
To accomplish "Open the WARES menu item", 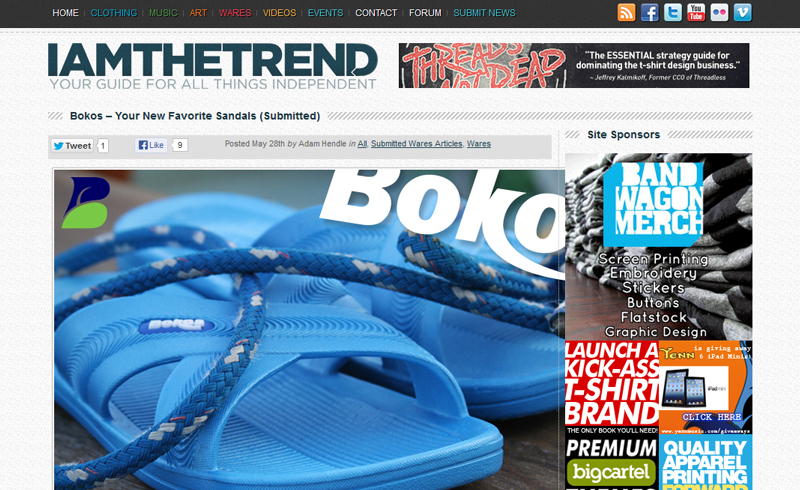I will pos(235,13).
